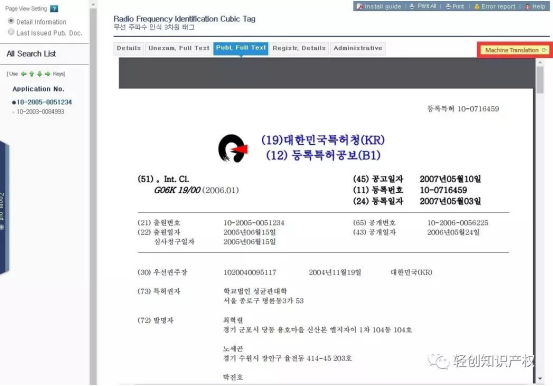Expand the Zoom out side panel

tap(4, 208)
